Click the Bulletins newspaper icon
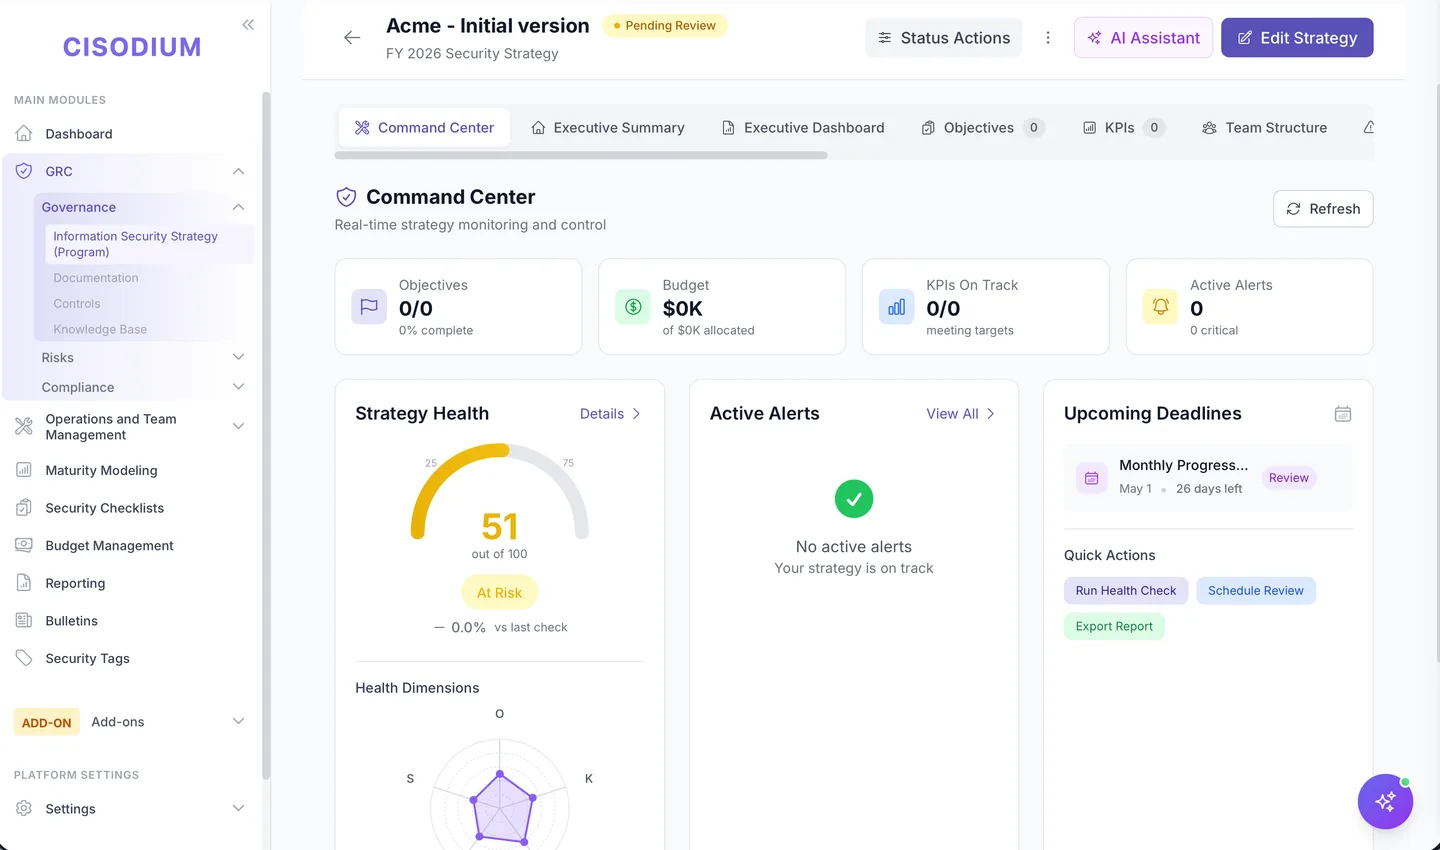1440x850 pixels. pyautogui.click(x=24, y=621)
